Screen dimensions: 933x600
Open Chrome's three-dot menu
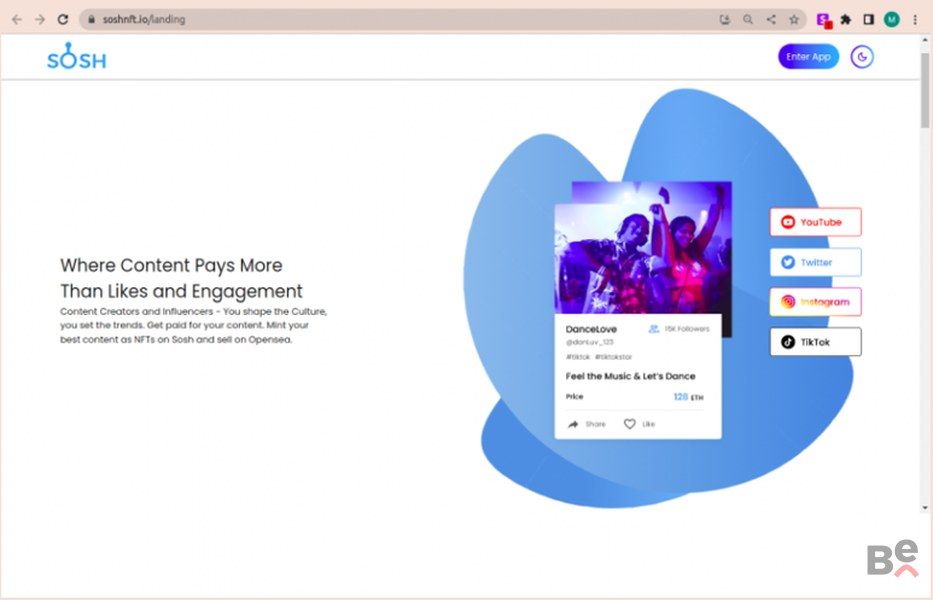(x=915, y=19)
